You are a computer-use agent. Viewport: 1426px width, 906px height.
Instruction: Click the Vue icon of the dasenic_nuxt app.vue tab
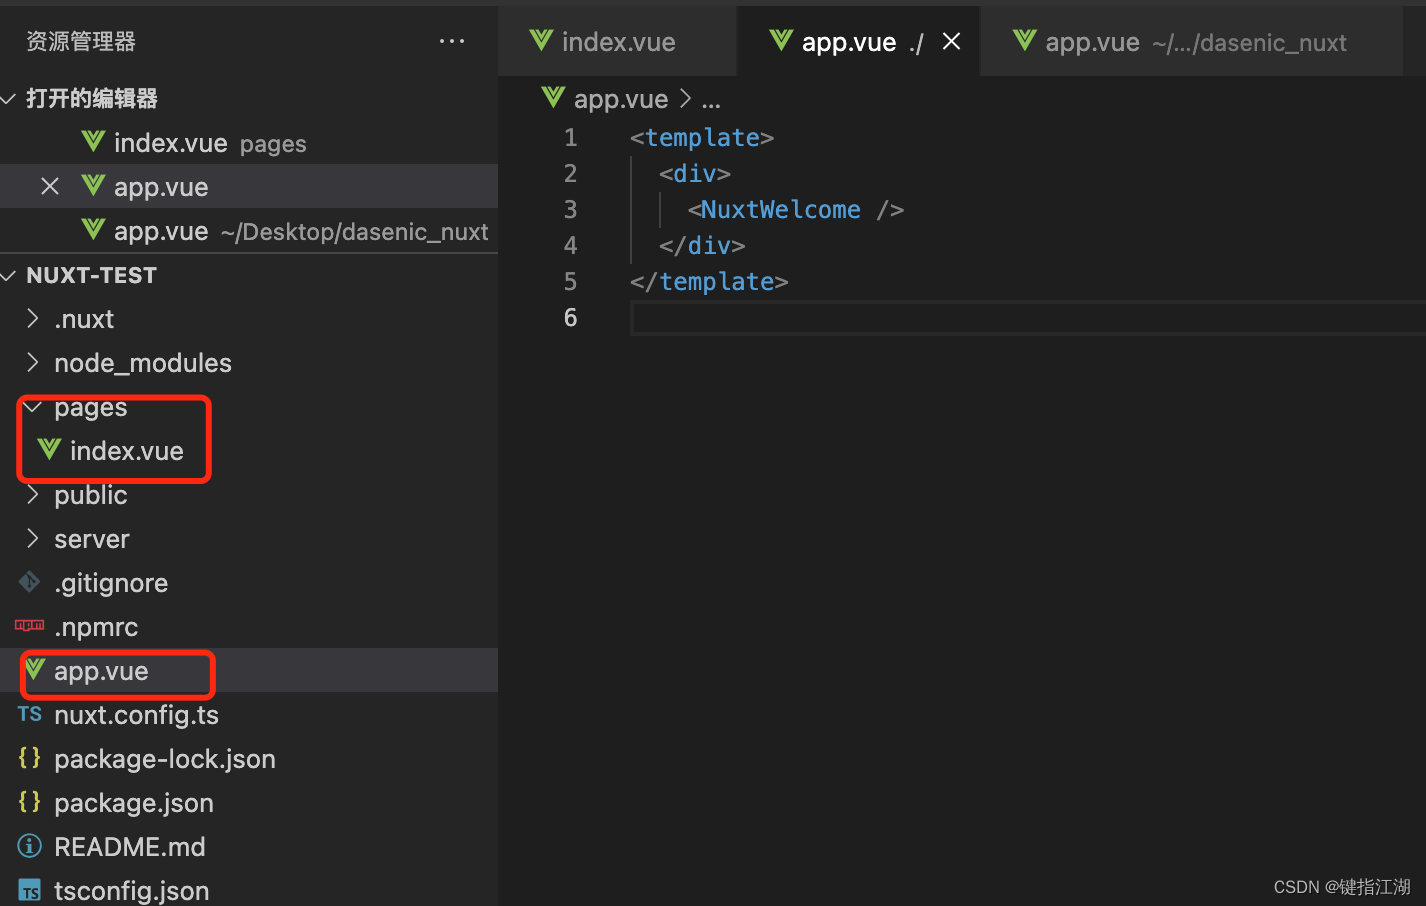tap(1025, 40)
